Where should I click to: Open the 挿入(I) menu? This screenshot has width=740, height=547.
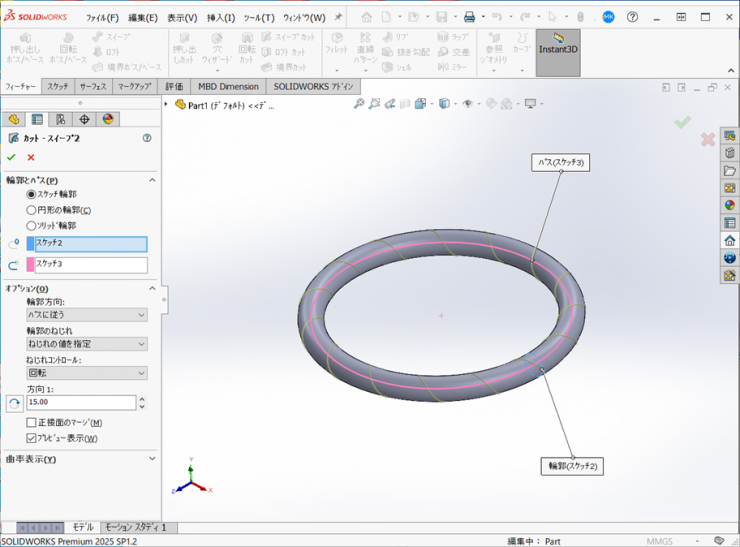(221, 17)
